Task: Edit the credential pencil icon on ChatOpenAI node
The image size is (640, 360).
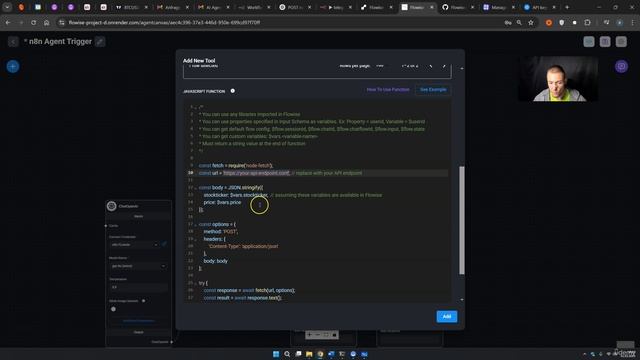Action: (x=164, y=244)
